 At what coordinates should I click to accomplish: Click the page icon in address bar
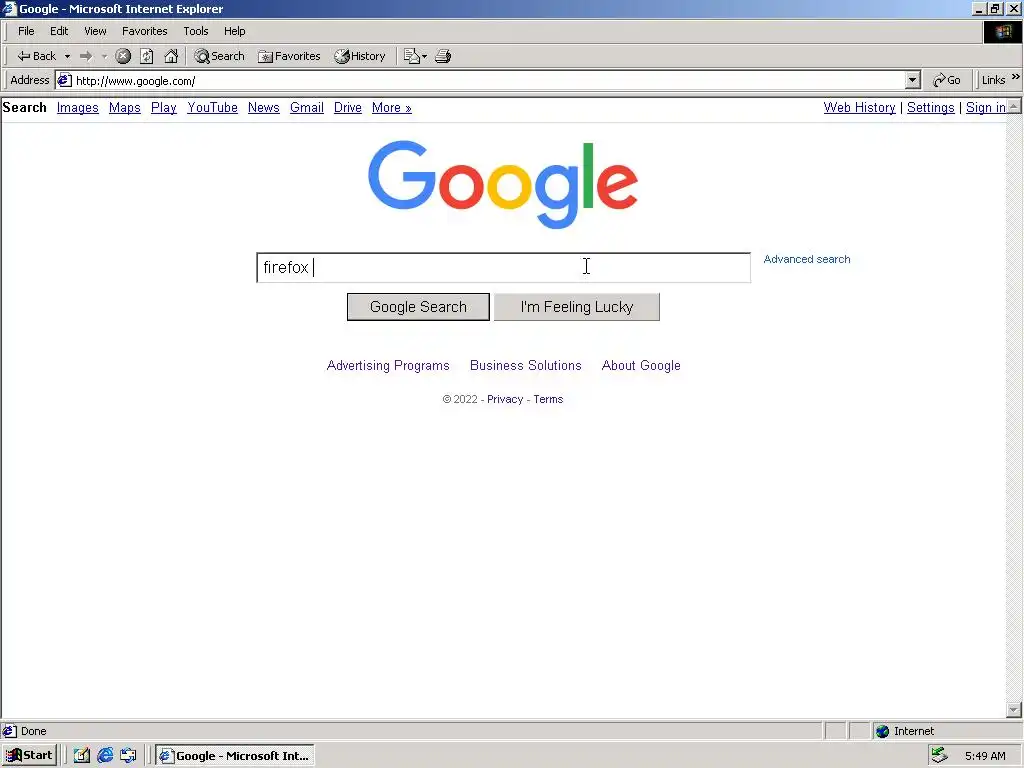tap(64, 80)
